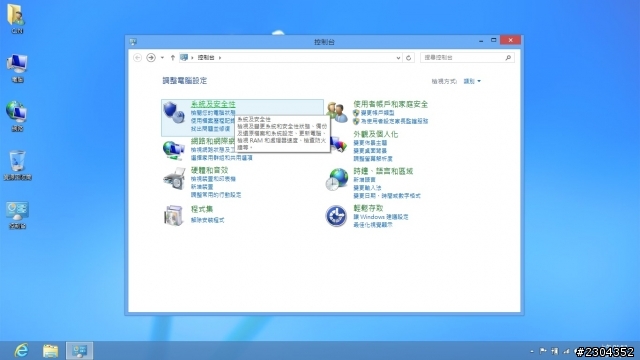Open the 硬體和音效 heading link
Screen dimensions: 640x360
click(209, 170)
